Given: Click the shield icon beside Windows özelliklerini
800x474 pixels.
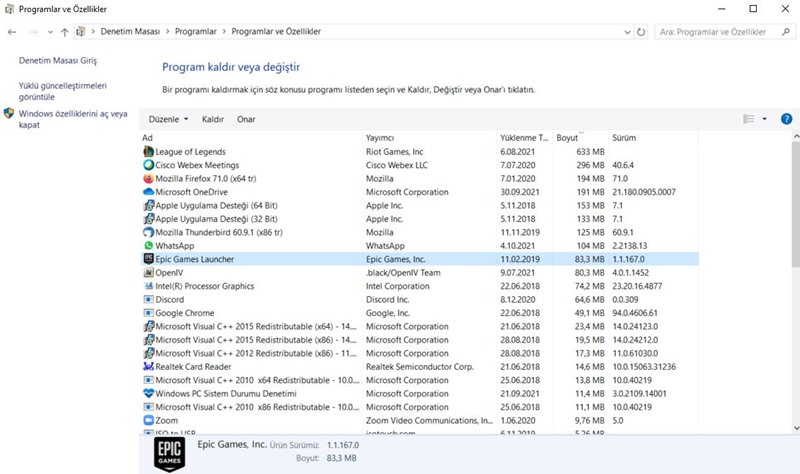Looking at the screenshot, I should pyautogui.click(x=9, y=113).
